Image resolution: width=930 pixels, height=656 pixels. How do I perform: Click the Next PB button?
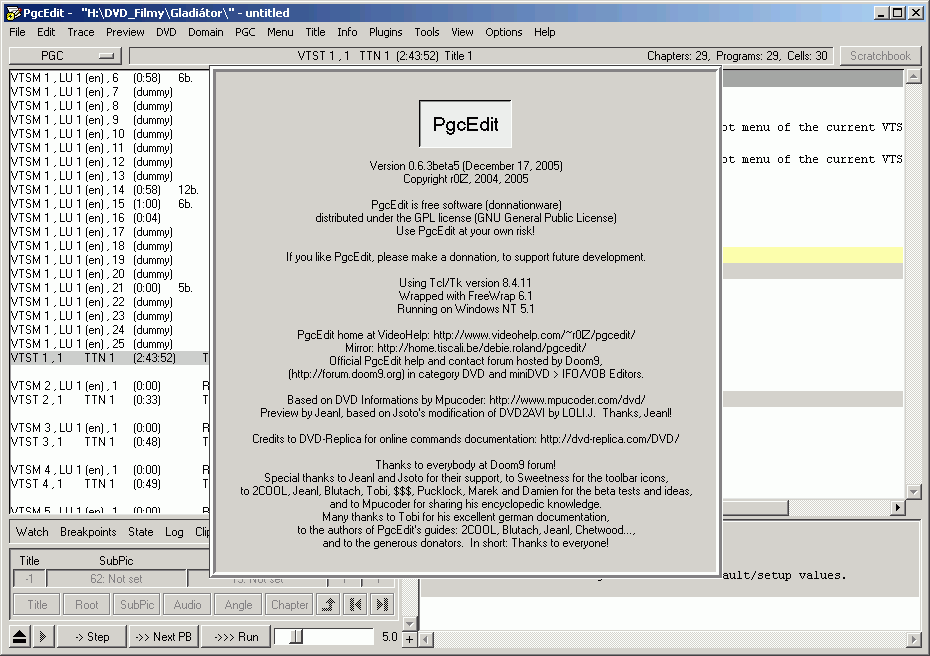pyautogui.click(x=163, y=636)
